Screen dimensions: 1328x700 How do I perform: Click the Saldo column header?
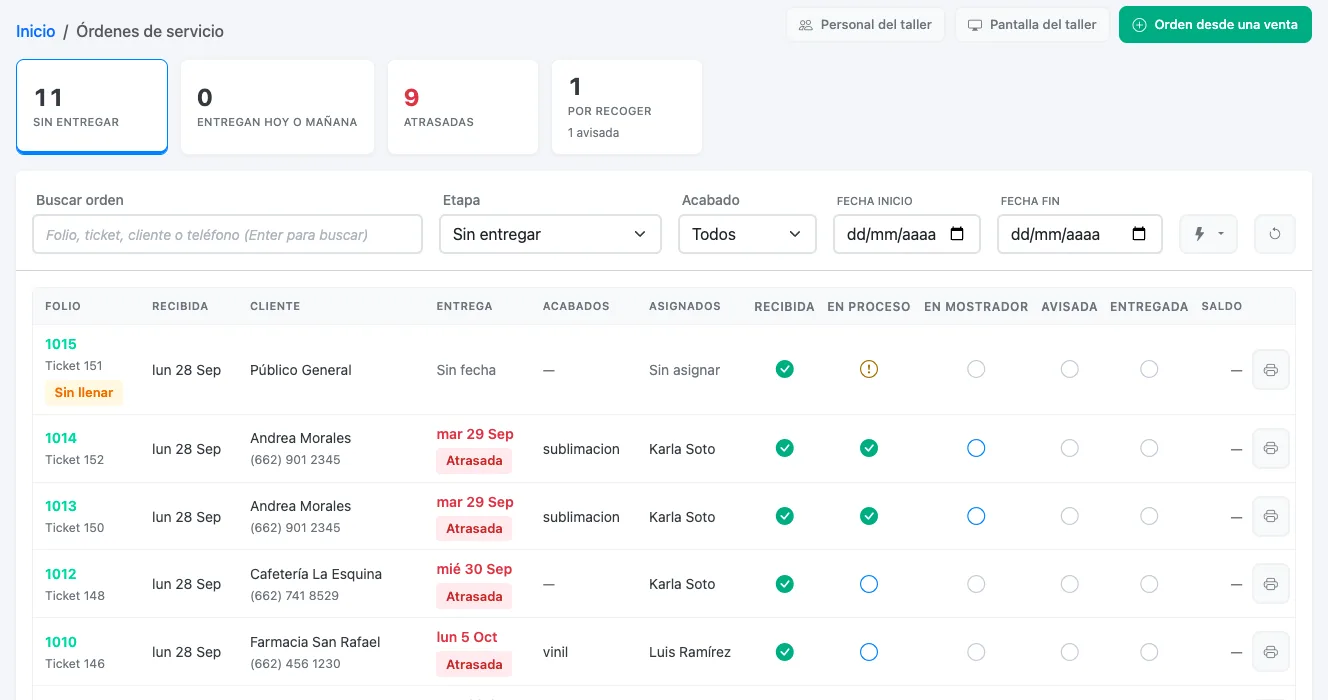click(1222, 306)
